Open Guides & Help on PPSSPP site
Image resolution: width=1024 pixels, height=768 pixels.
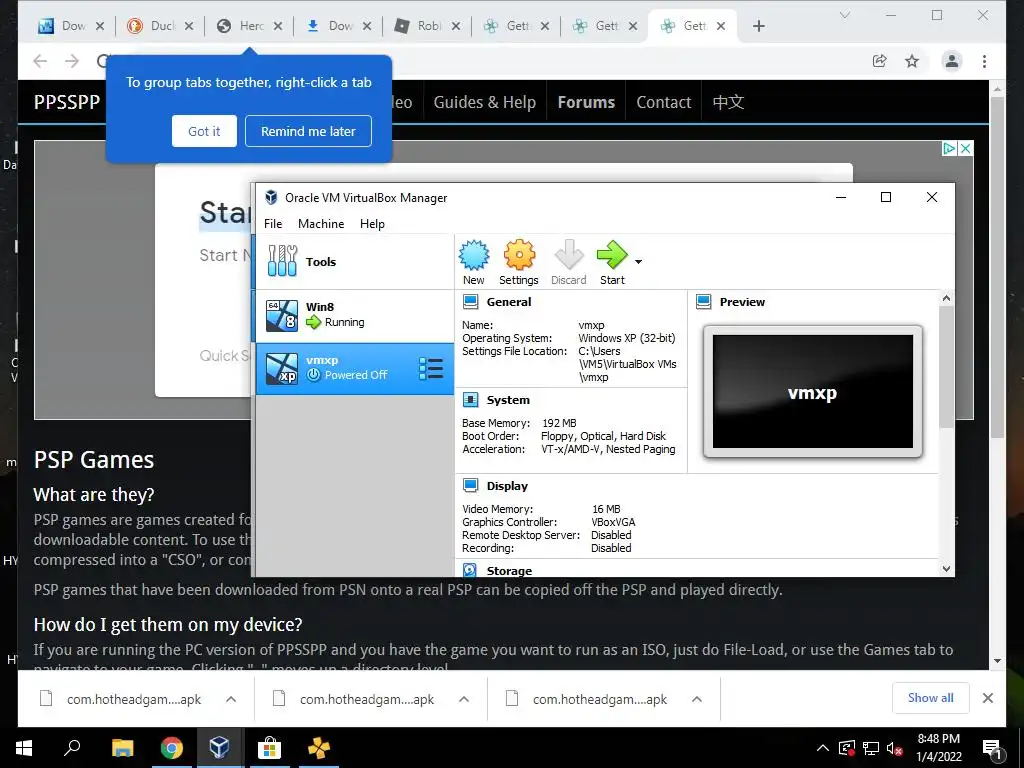pos(485,102)
